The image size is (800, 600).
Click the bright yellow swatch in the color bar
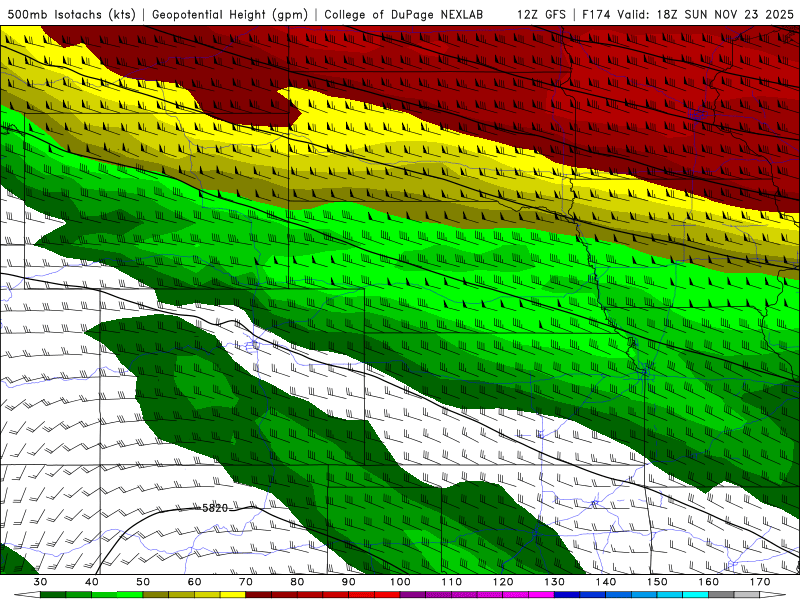[233, 595]
